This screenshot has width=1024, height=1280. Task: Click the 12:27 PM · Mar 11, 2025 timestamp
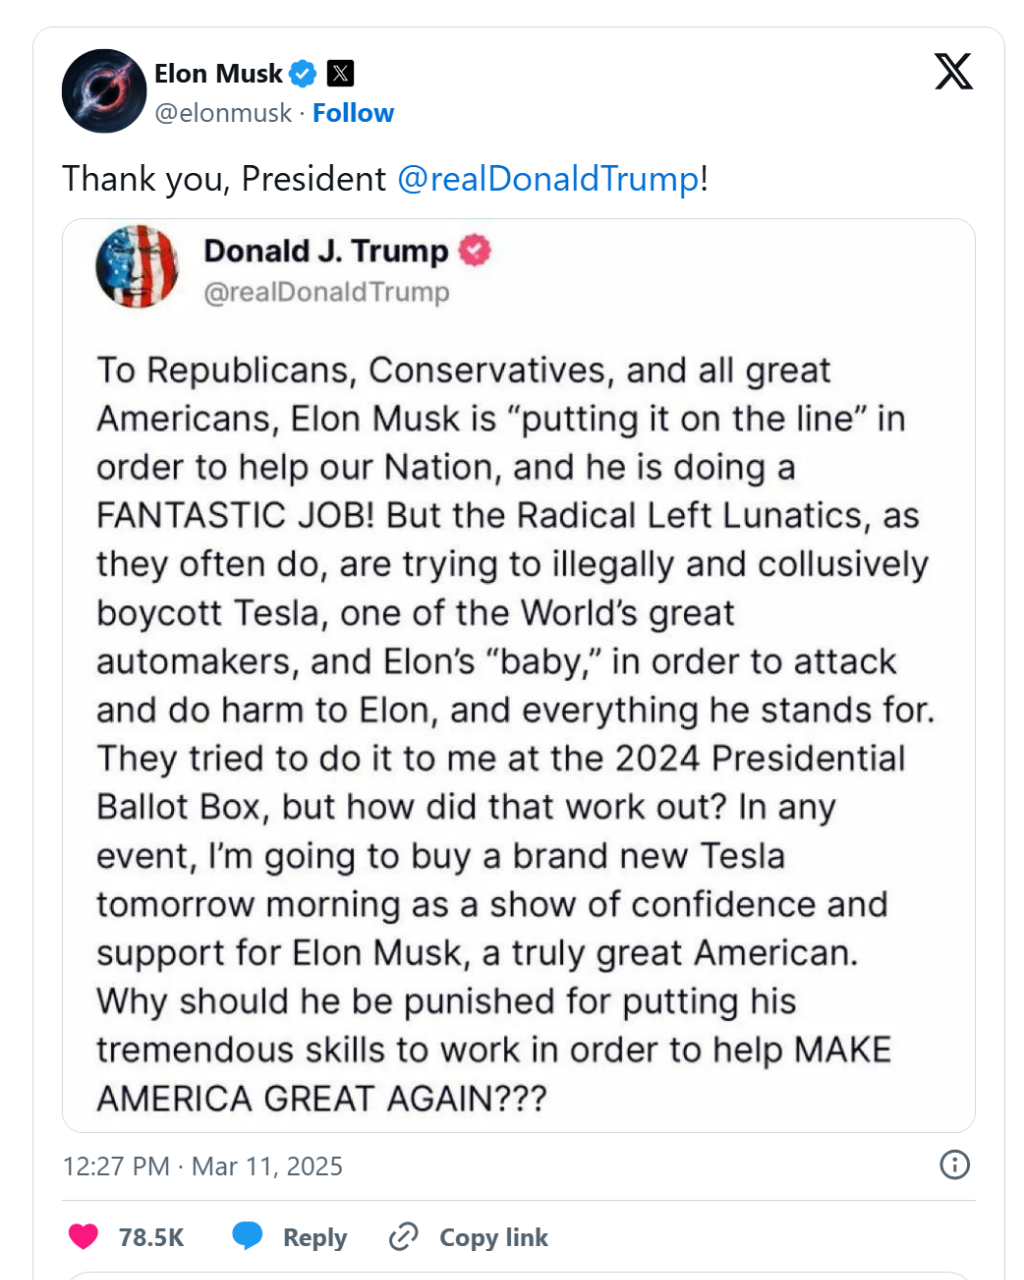pyautogui.click(x=202, y=1166)
